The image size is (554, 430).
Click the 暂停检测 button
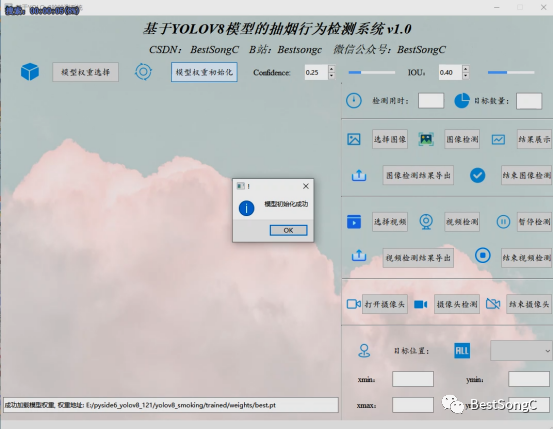(534, 222)
